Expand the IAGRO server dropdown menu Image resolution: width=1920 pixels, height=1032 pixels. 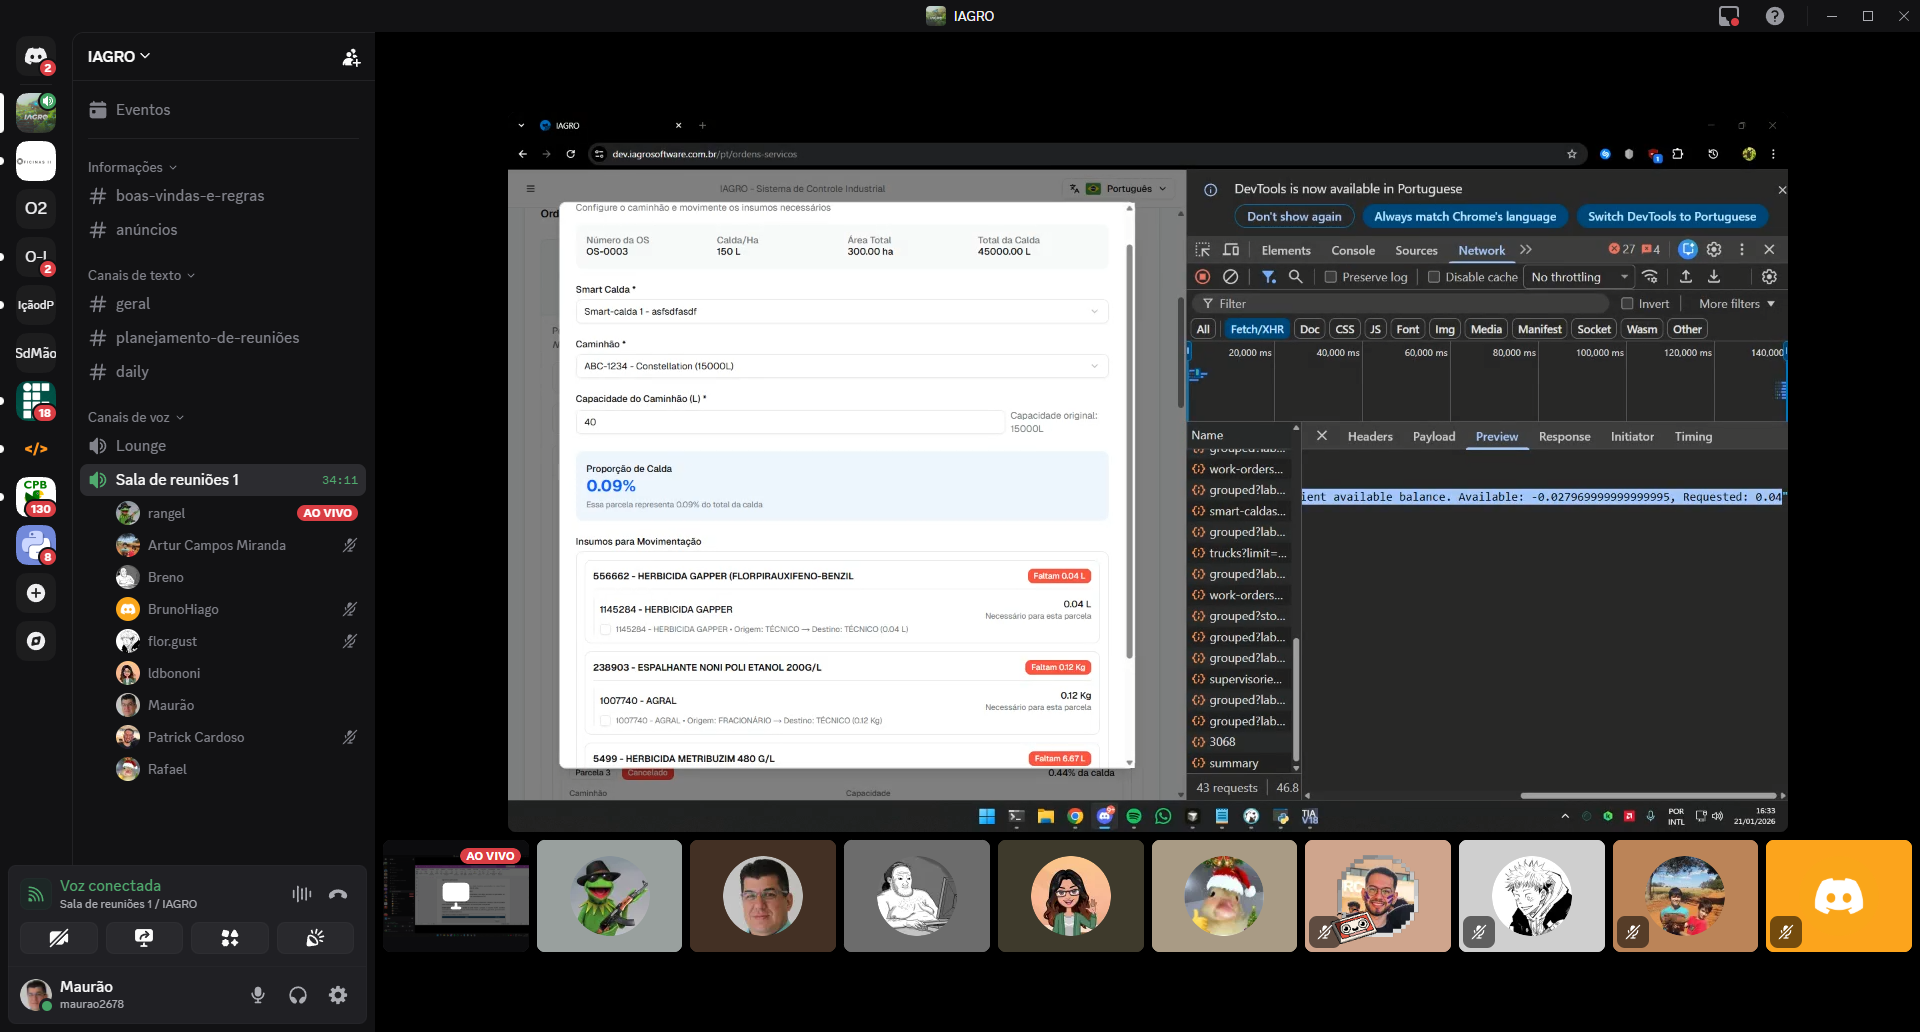click(119, 57)
